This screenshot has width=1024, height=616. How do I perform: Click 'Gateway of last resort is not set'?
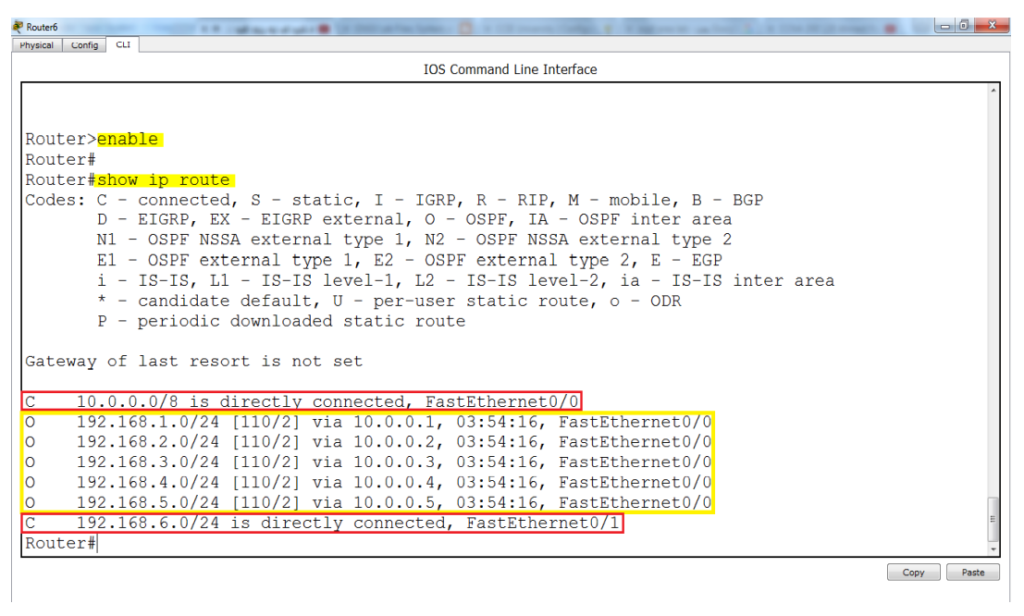click(194, 361)
